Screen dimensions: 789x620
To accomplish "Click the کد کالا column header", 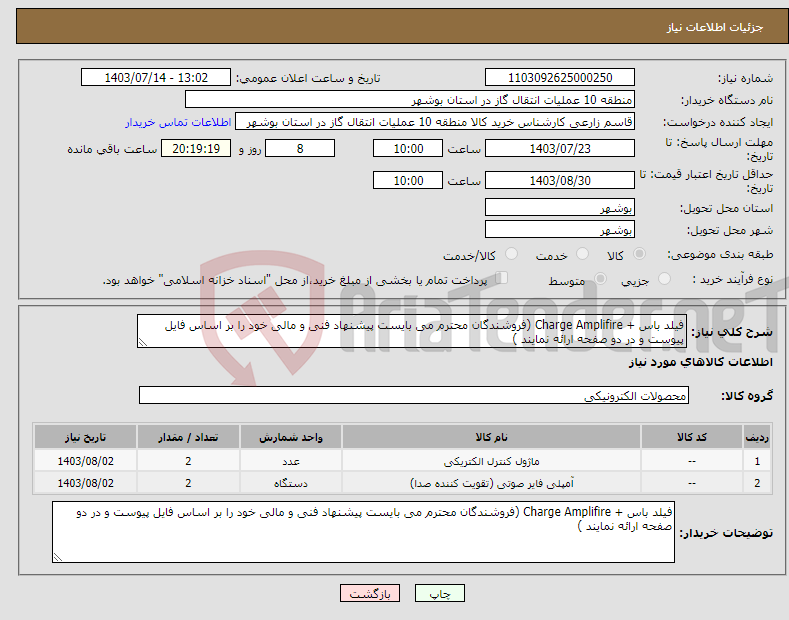I will click(691, 437).
